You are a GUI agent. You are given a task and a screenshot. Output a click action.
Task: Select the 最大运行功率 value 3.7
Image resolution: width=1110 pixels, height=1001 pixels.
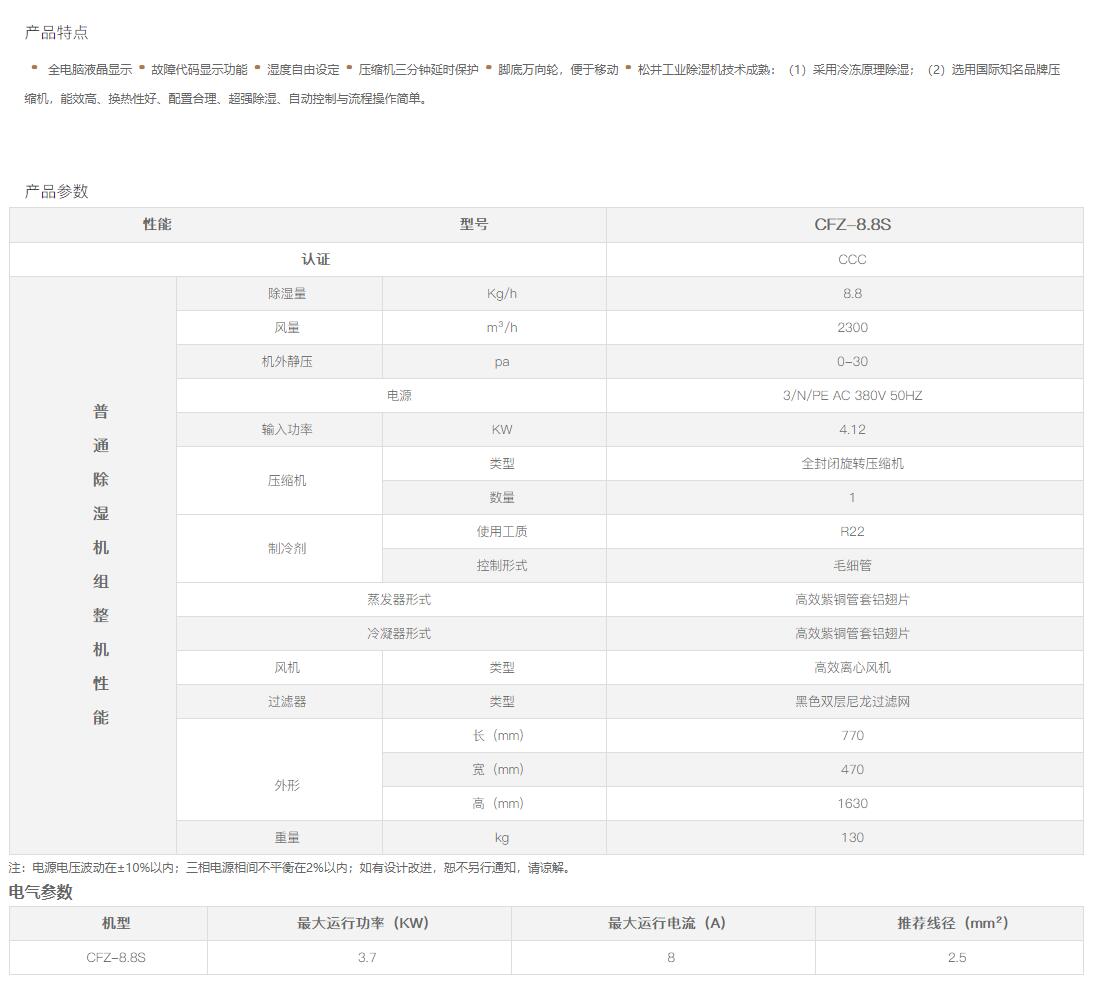point(367,957)
